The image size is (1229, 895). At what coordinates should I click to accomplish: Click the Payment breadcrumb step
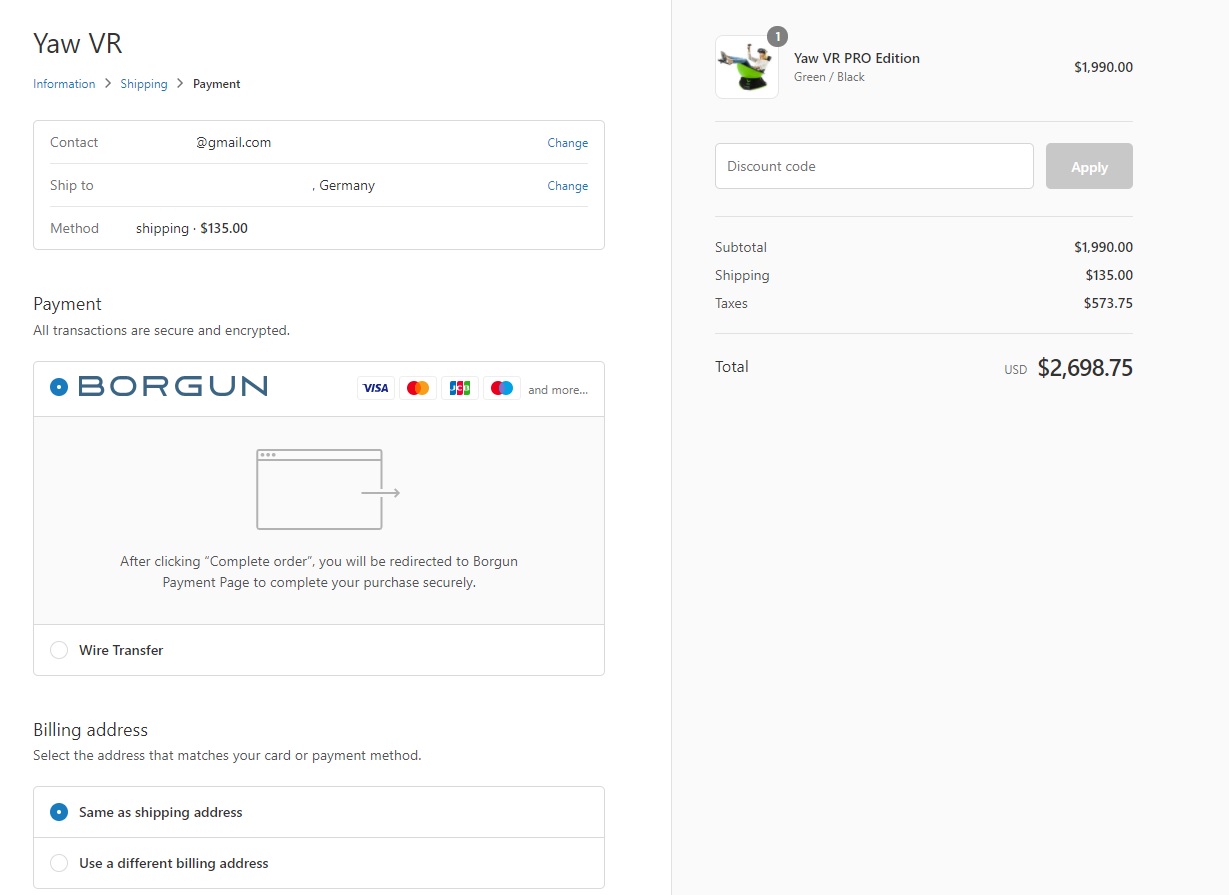point(217,84)
